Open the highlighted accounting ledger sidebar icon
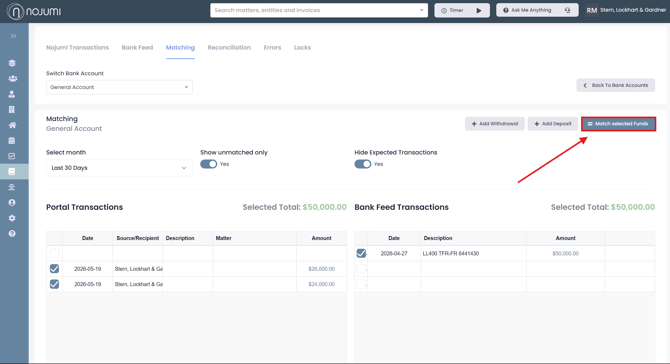 [12, 172]
